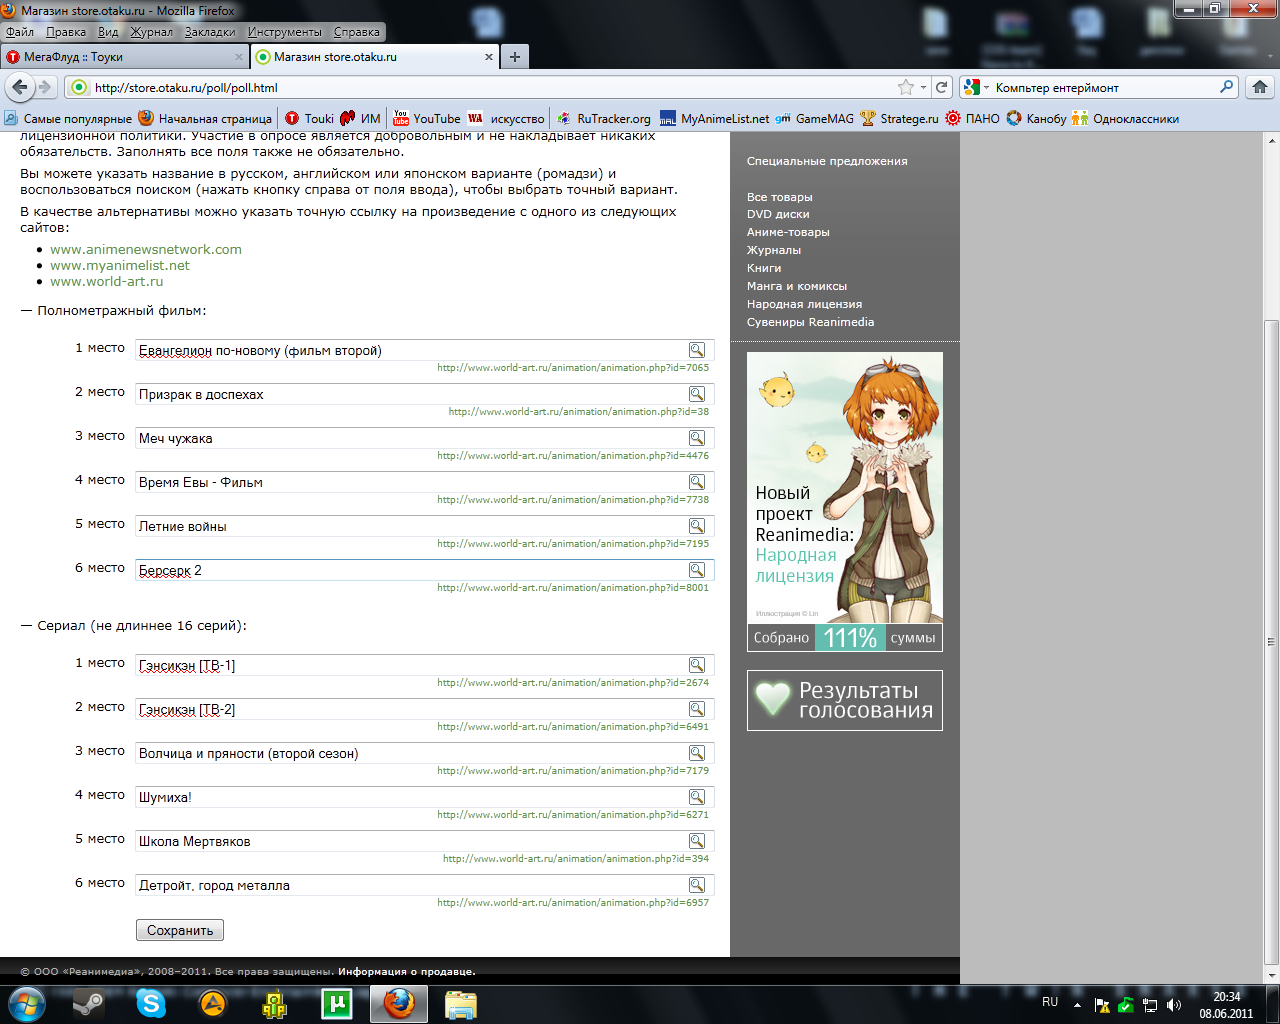
Task: Click search icon in Волчица и пряности field
Action: point(697,753)
